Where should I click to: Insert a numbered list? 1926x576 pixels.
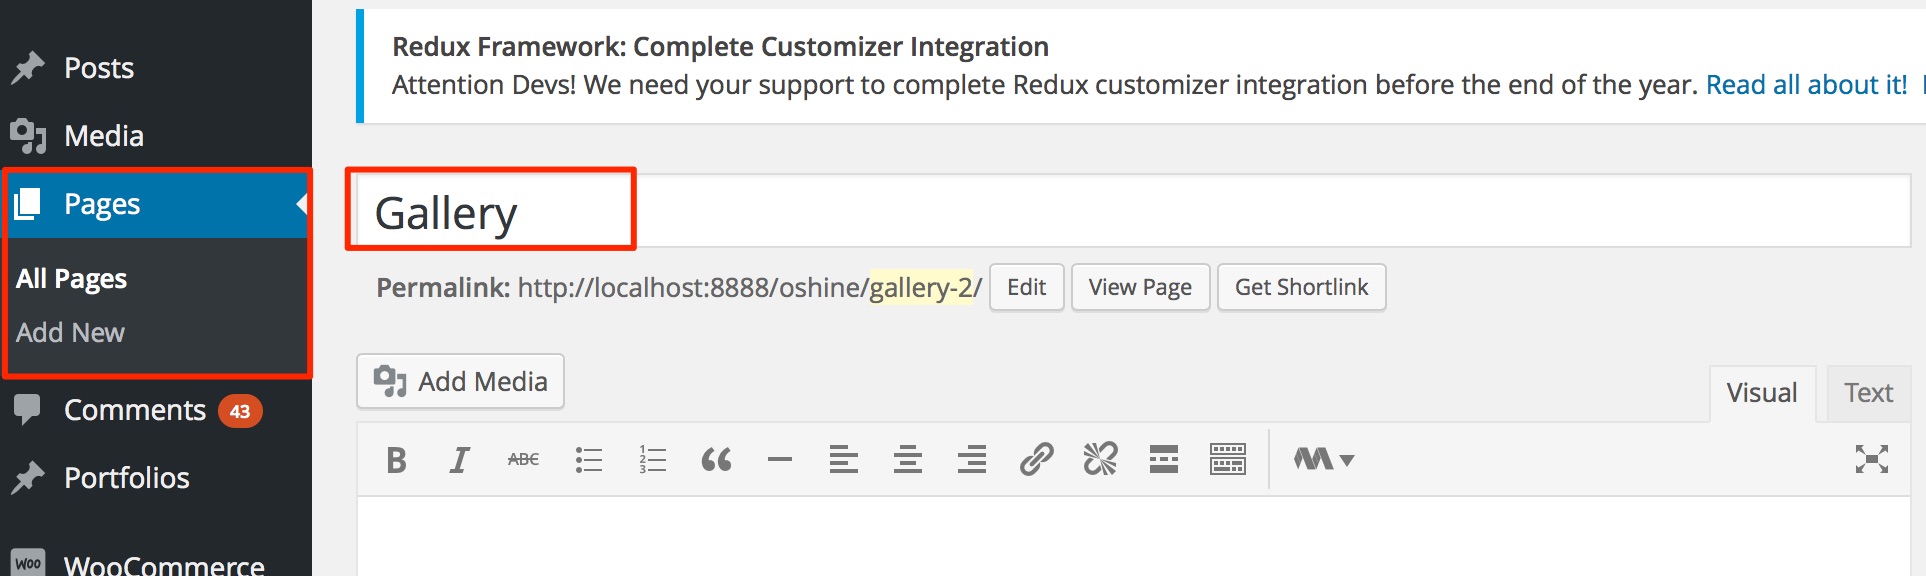652,460
